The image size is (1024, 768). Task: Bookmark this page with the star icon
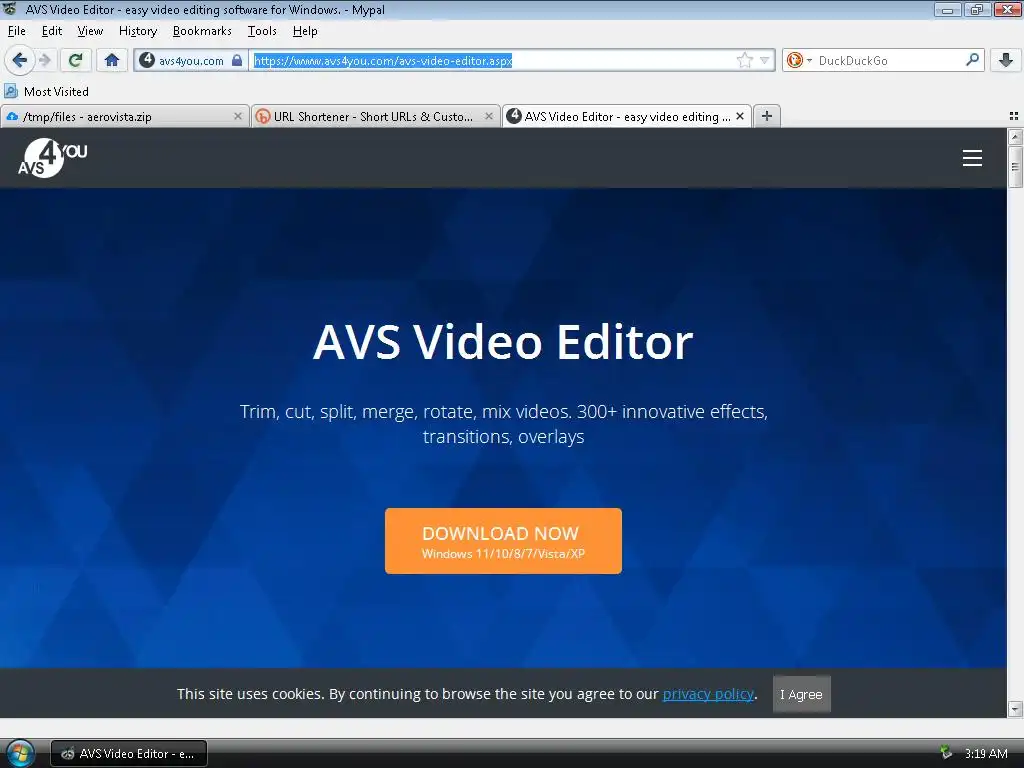coord(744,61)
